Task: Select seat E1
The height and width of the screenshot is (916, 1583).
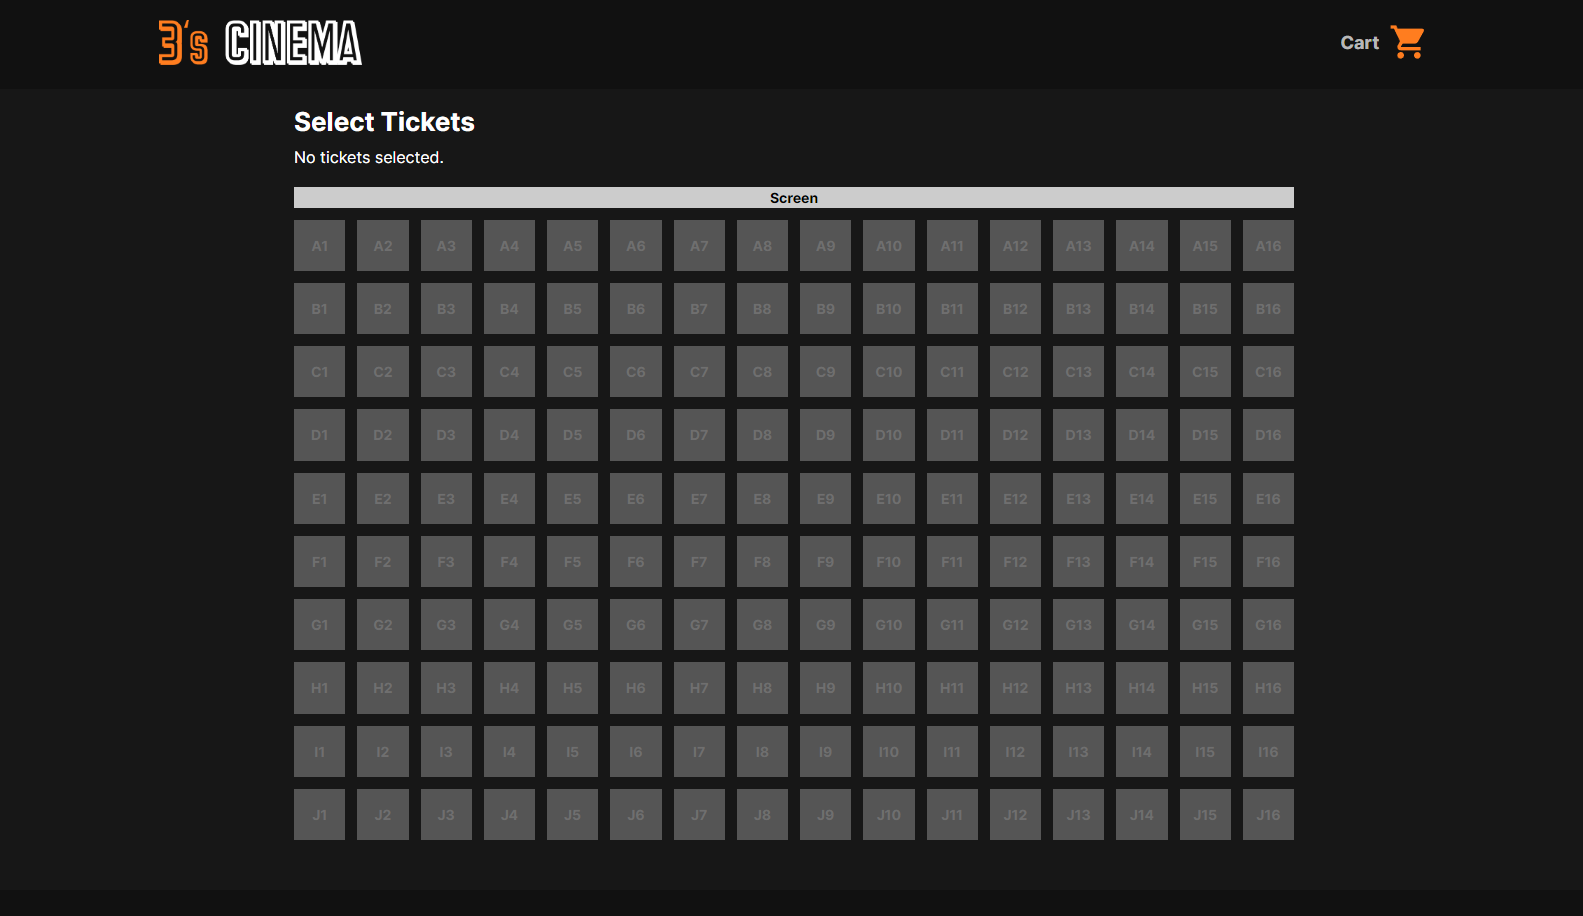Action: [319, 499]
